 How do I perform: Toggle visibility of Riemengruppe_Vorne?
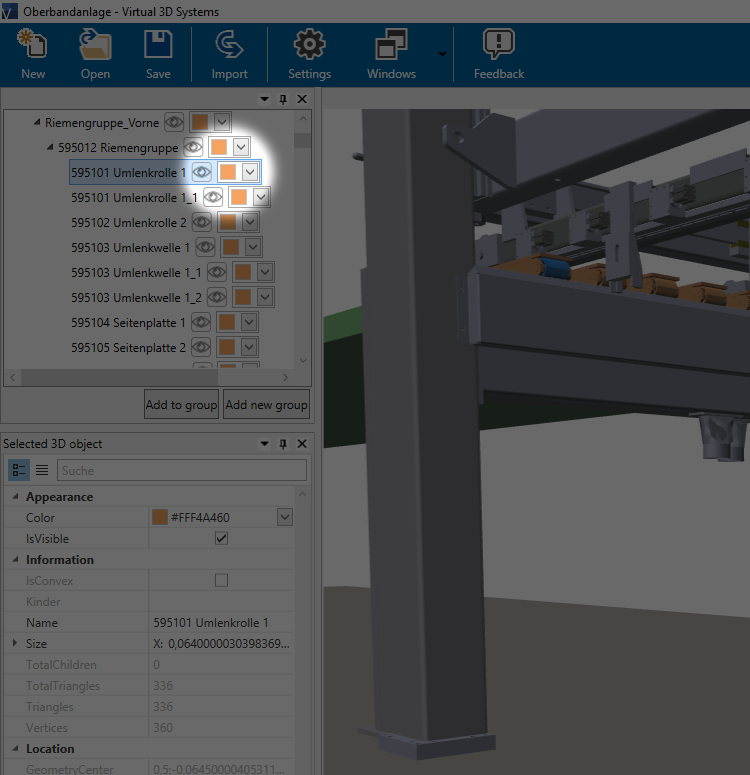[174, 122]
